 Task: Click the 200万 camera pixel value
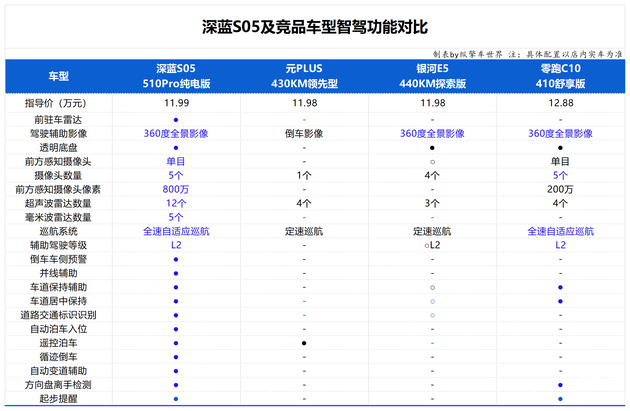click(x=560, y=189)
